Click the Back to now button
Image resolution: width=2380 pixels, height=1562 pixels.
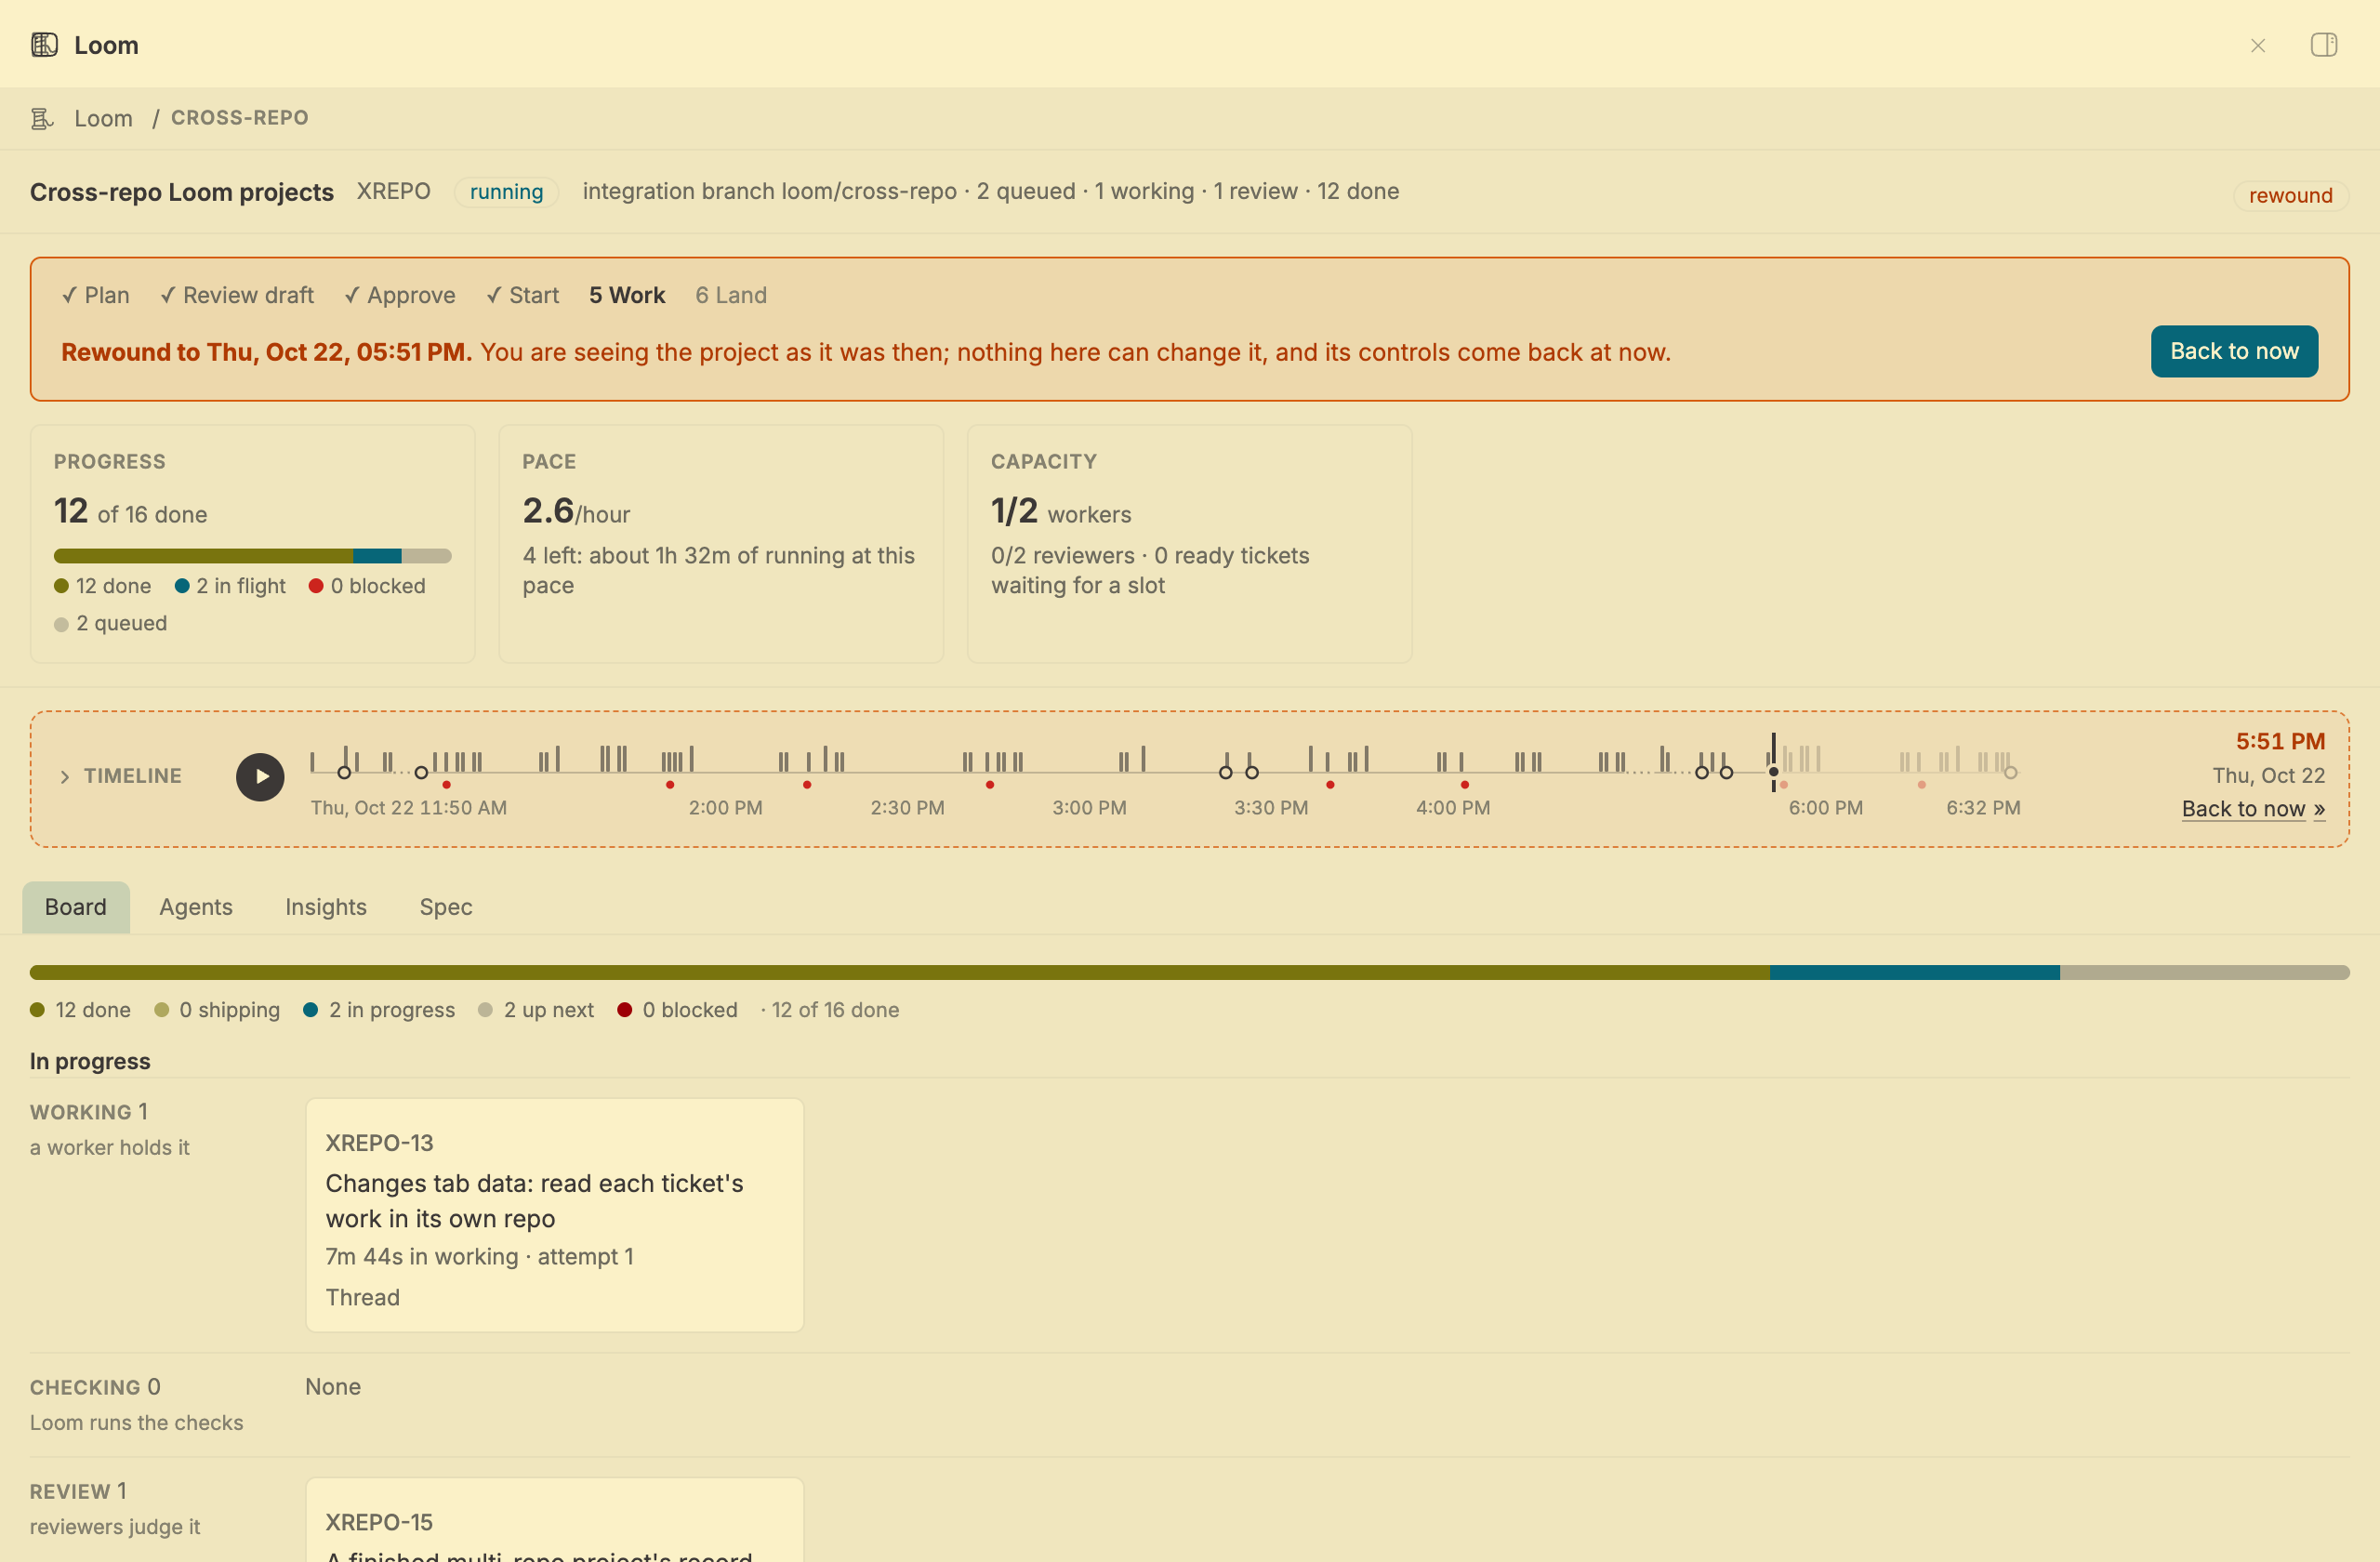[x=2233, y=351]
